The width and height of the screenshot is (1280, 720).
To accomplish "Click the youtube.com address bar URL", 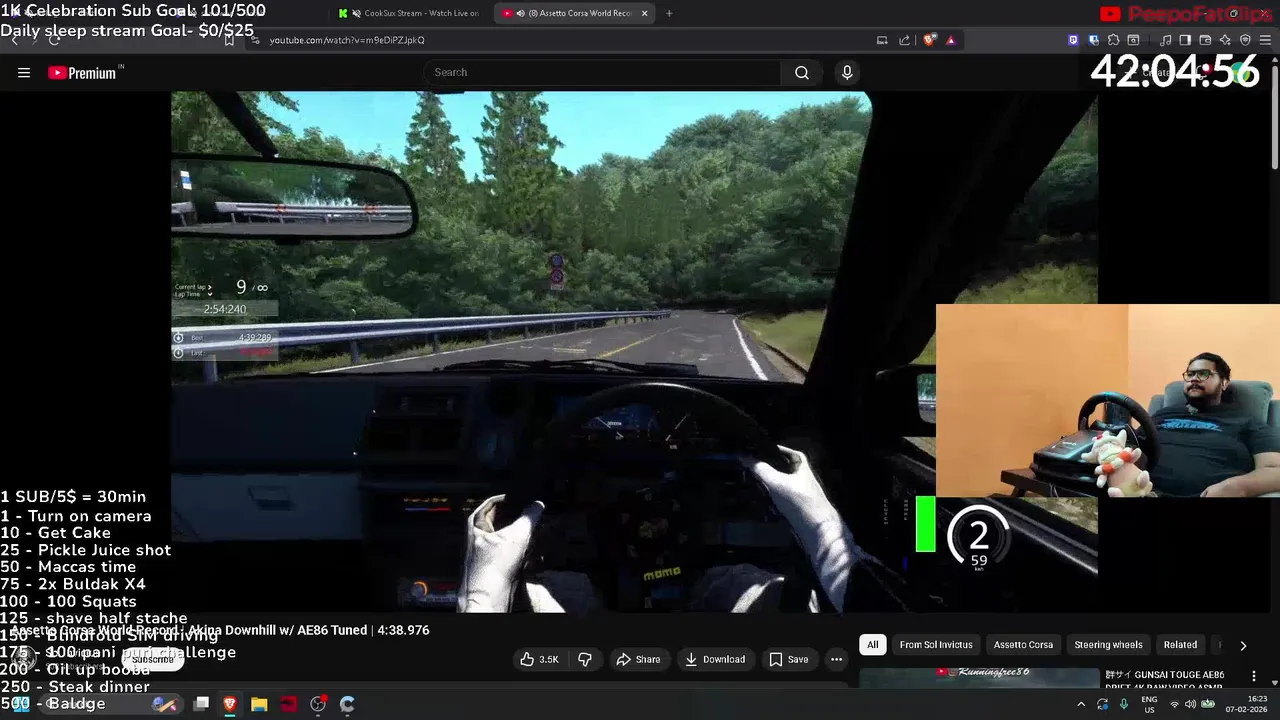I will click(347, 40).
